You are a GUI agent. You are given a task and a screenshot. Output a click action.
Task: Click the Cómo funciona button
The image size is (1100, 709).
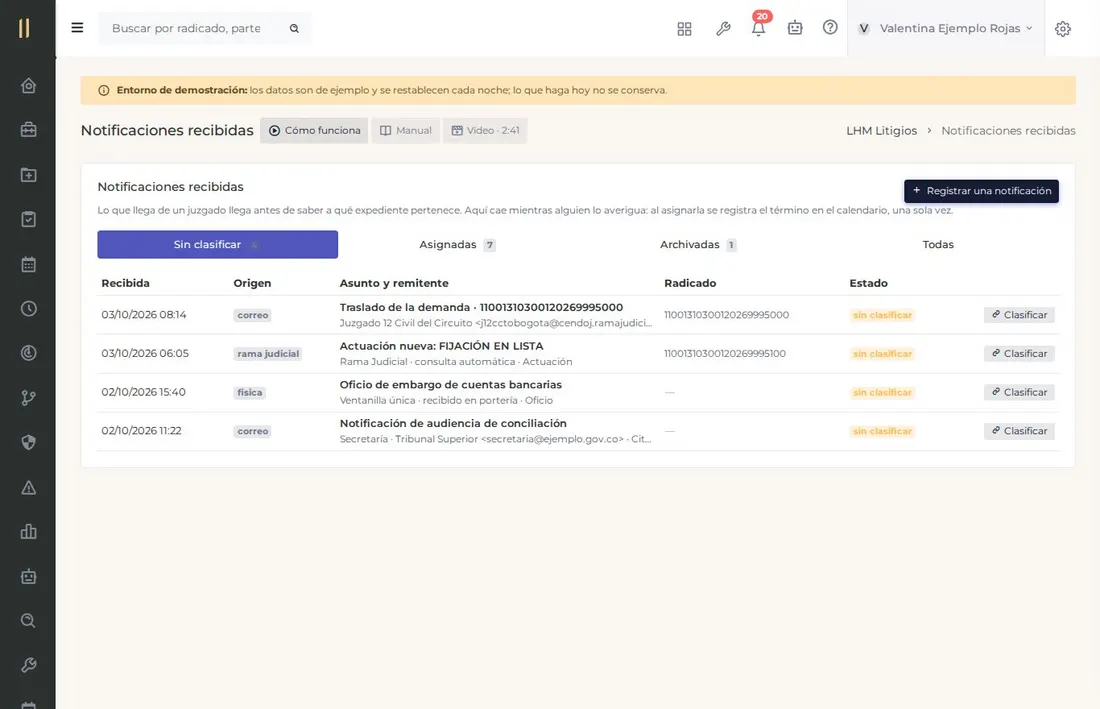tap(314, 130)
